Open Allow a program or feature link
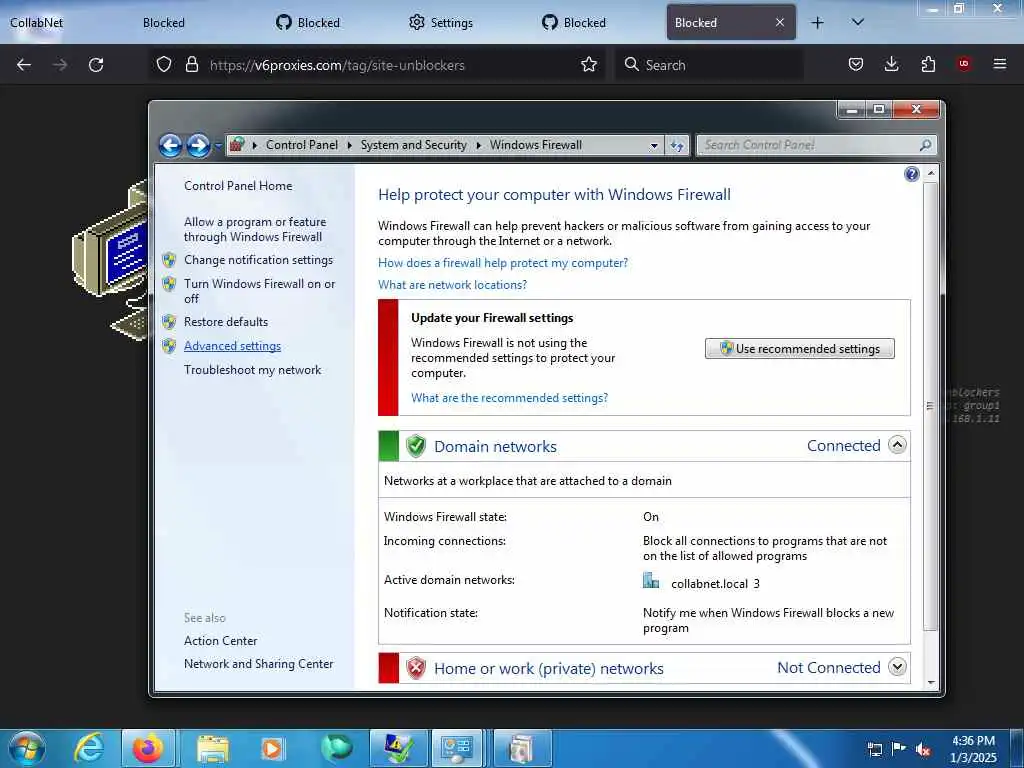This screenshot has height=768, width=1024. pyautogui.click(x=255, y=229)
